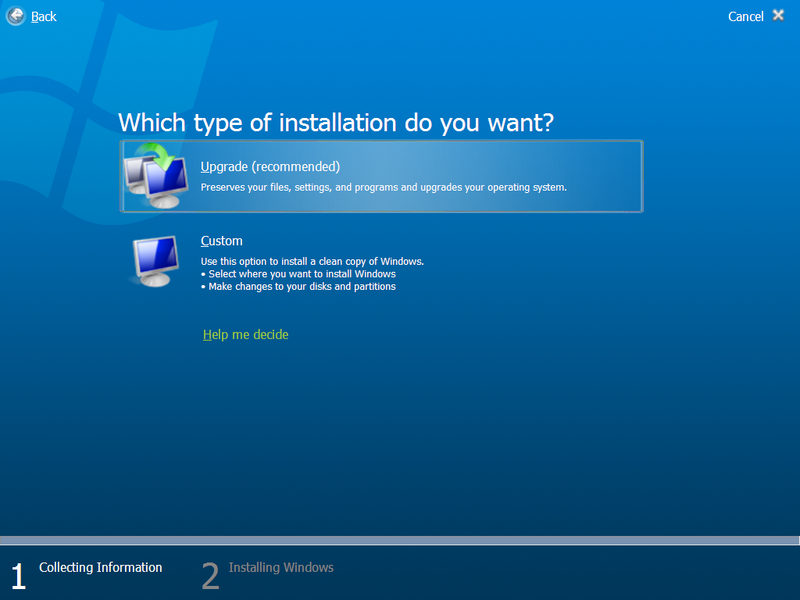Click 'Select where you want to install Windows' bullet
Viewport: 800px width, 600px height.
298,274
